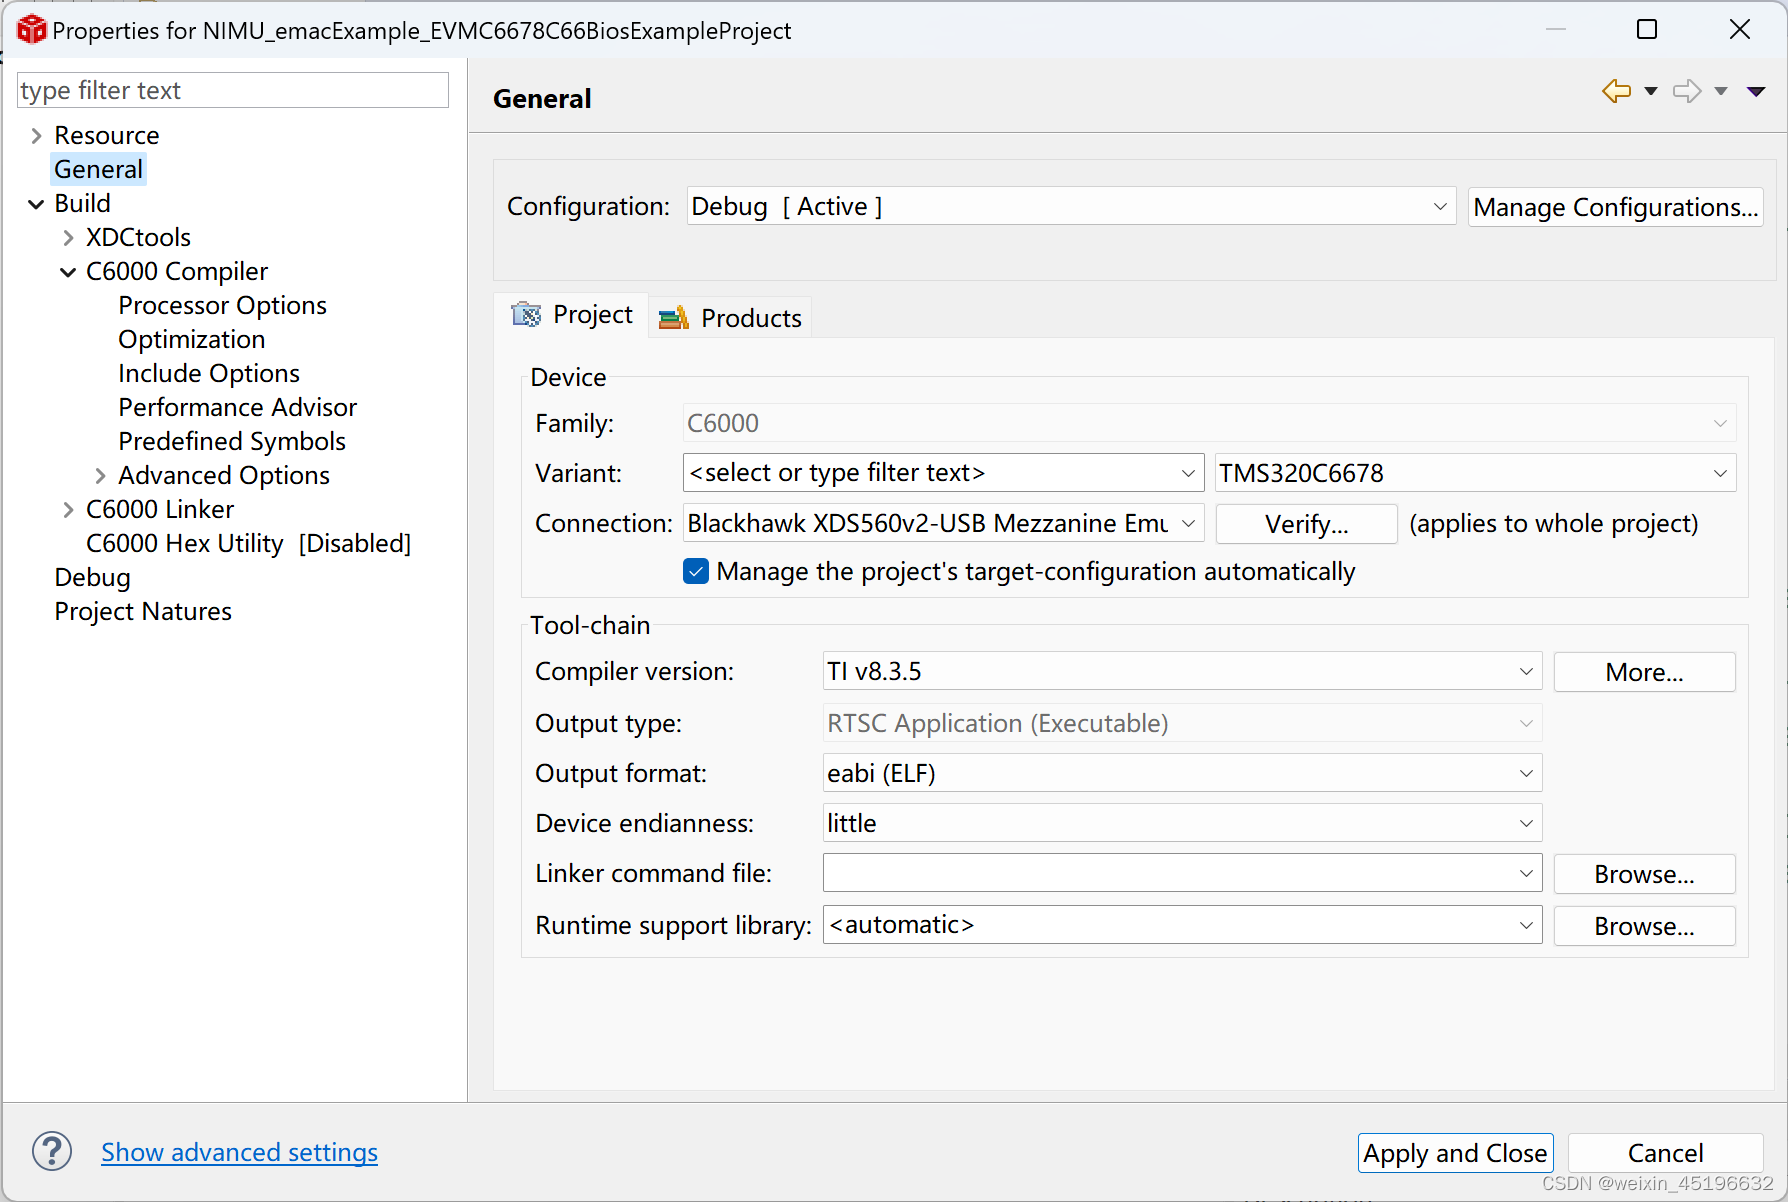Browse for runtime support library
The image size is (1788, 1202).
[x=1644, y=926]
